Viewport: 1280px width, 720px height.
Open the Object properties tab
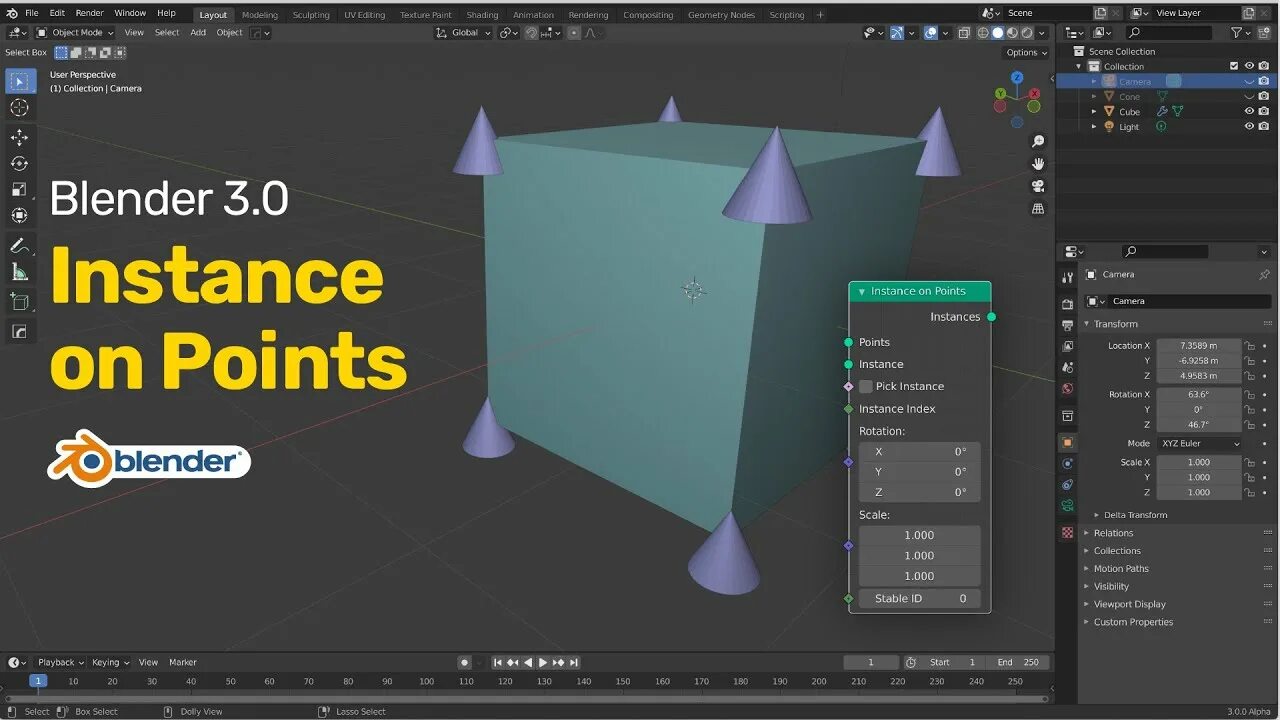tap(1067, 442)
